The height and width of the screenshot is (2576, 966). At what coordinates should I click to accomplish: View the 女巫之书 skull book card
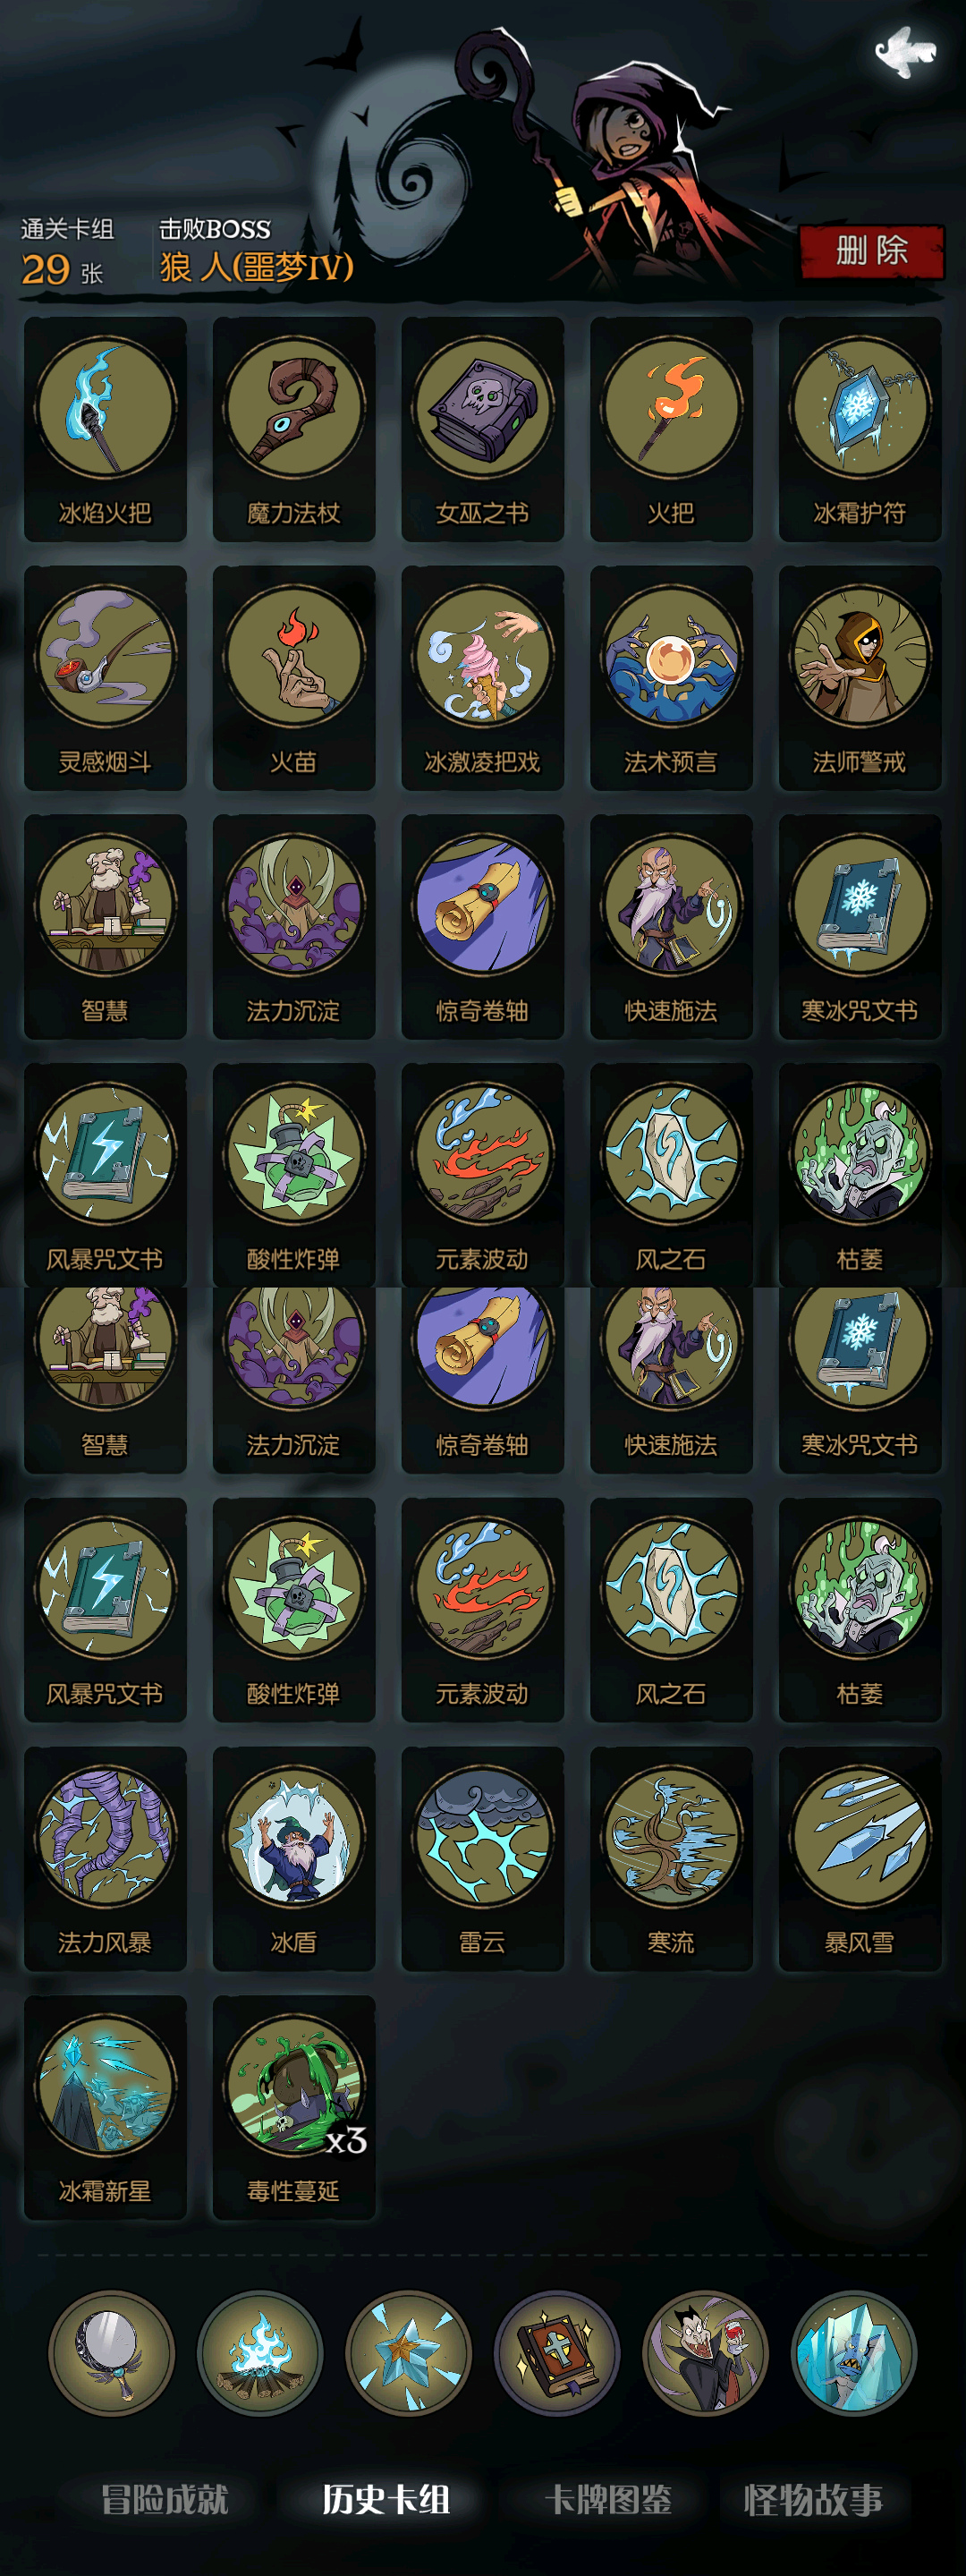click(x=483, y=429)
